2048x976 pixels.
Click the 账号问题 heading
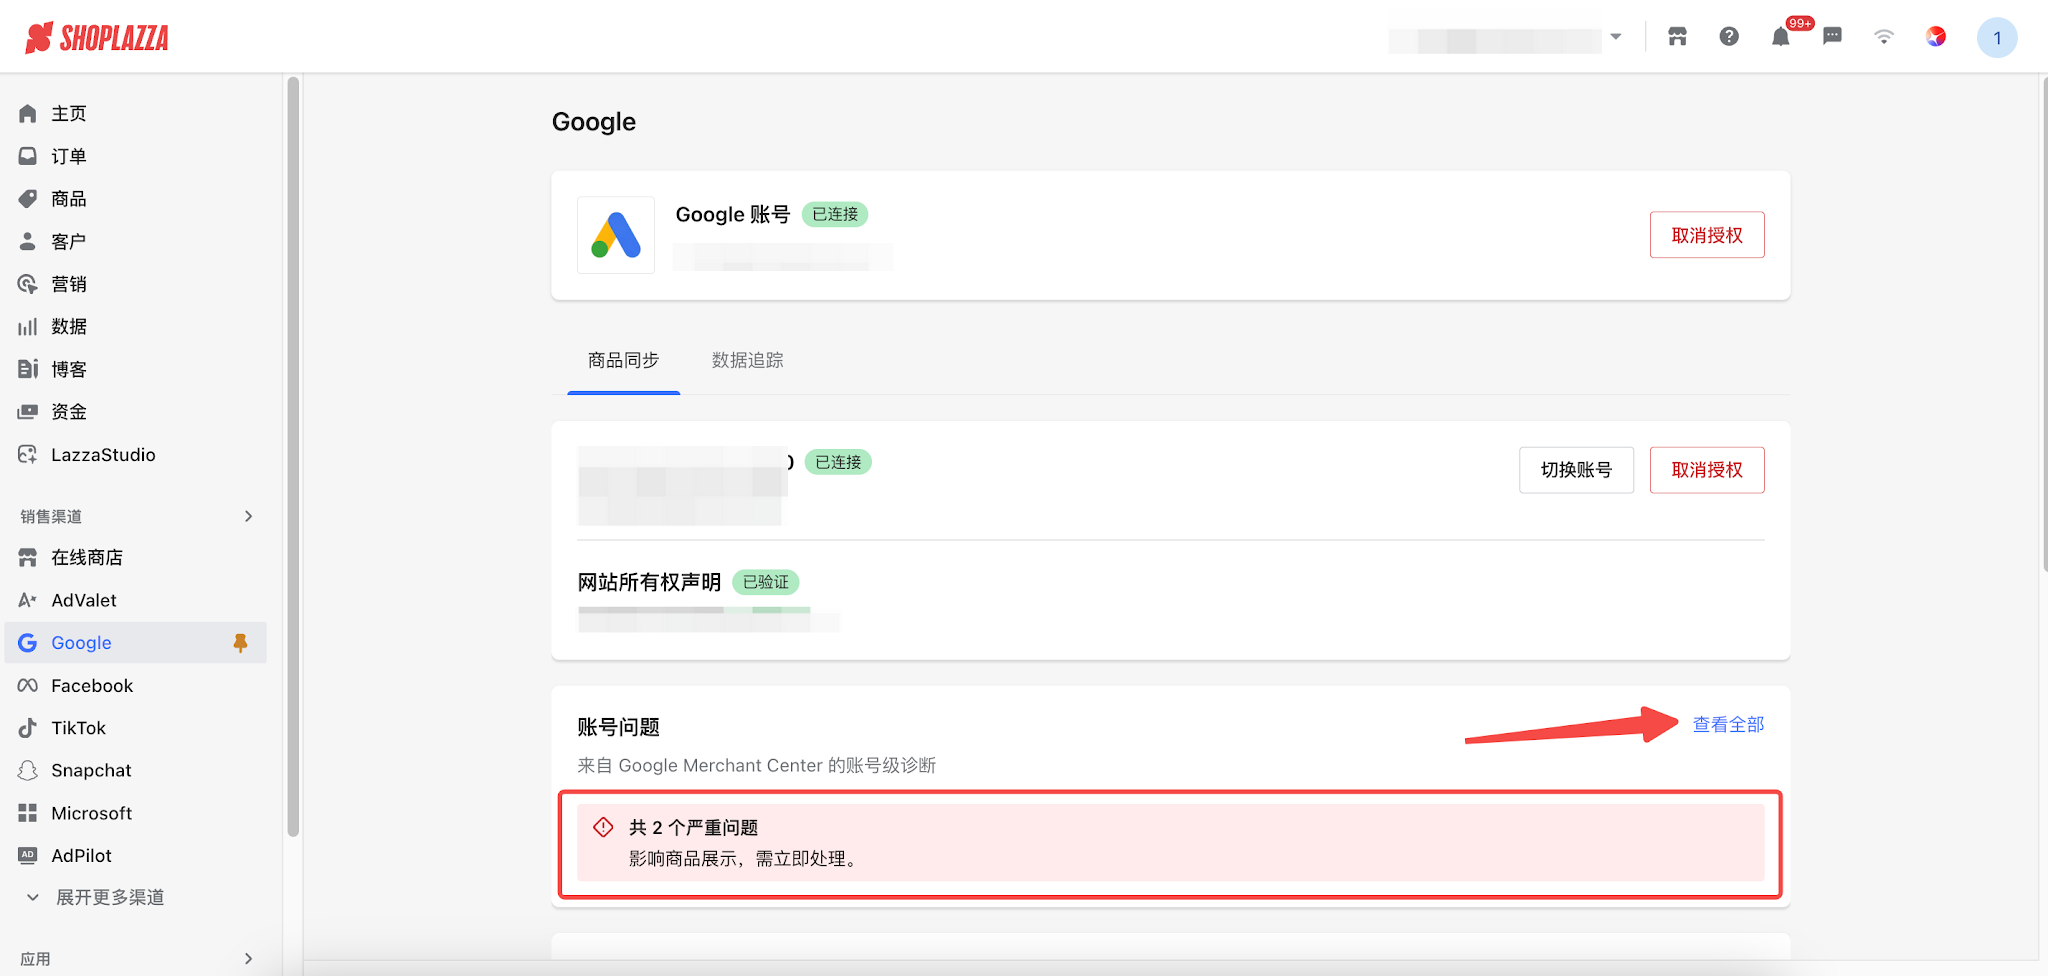(x=619, y=727)
